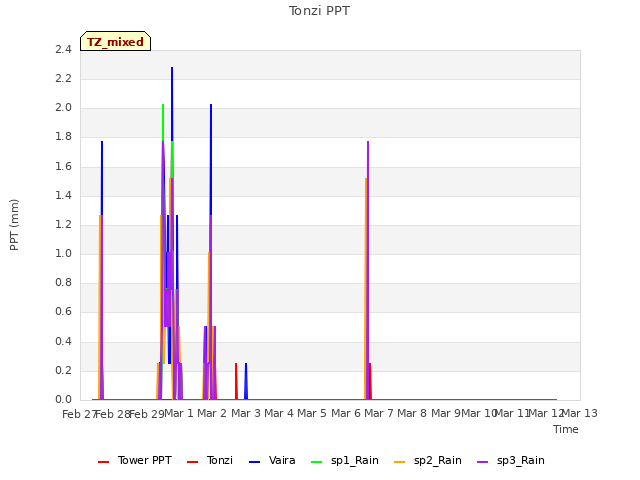The image size is (640, 480).
Task: Click the Time x-axis label
Action: [566, 429]
